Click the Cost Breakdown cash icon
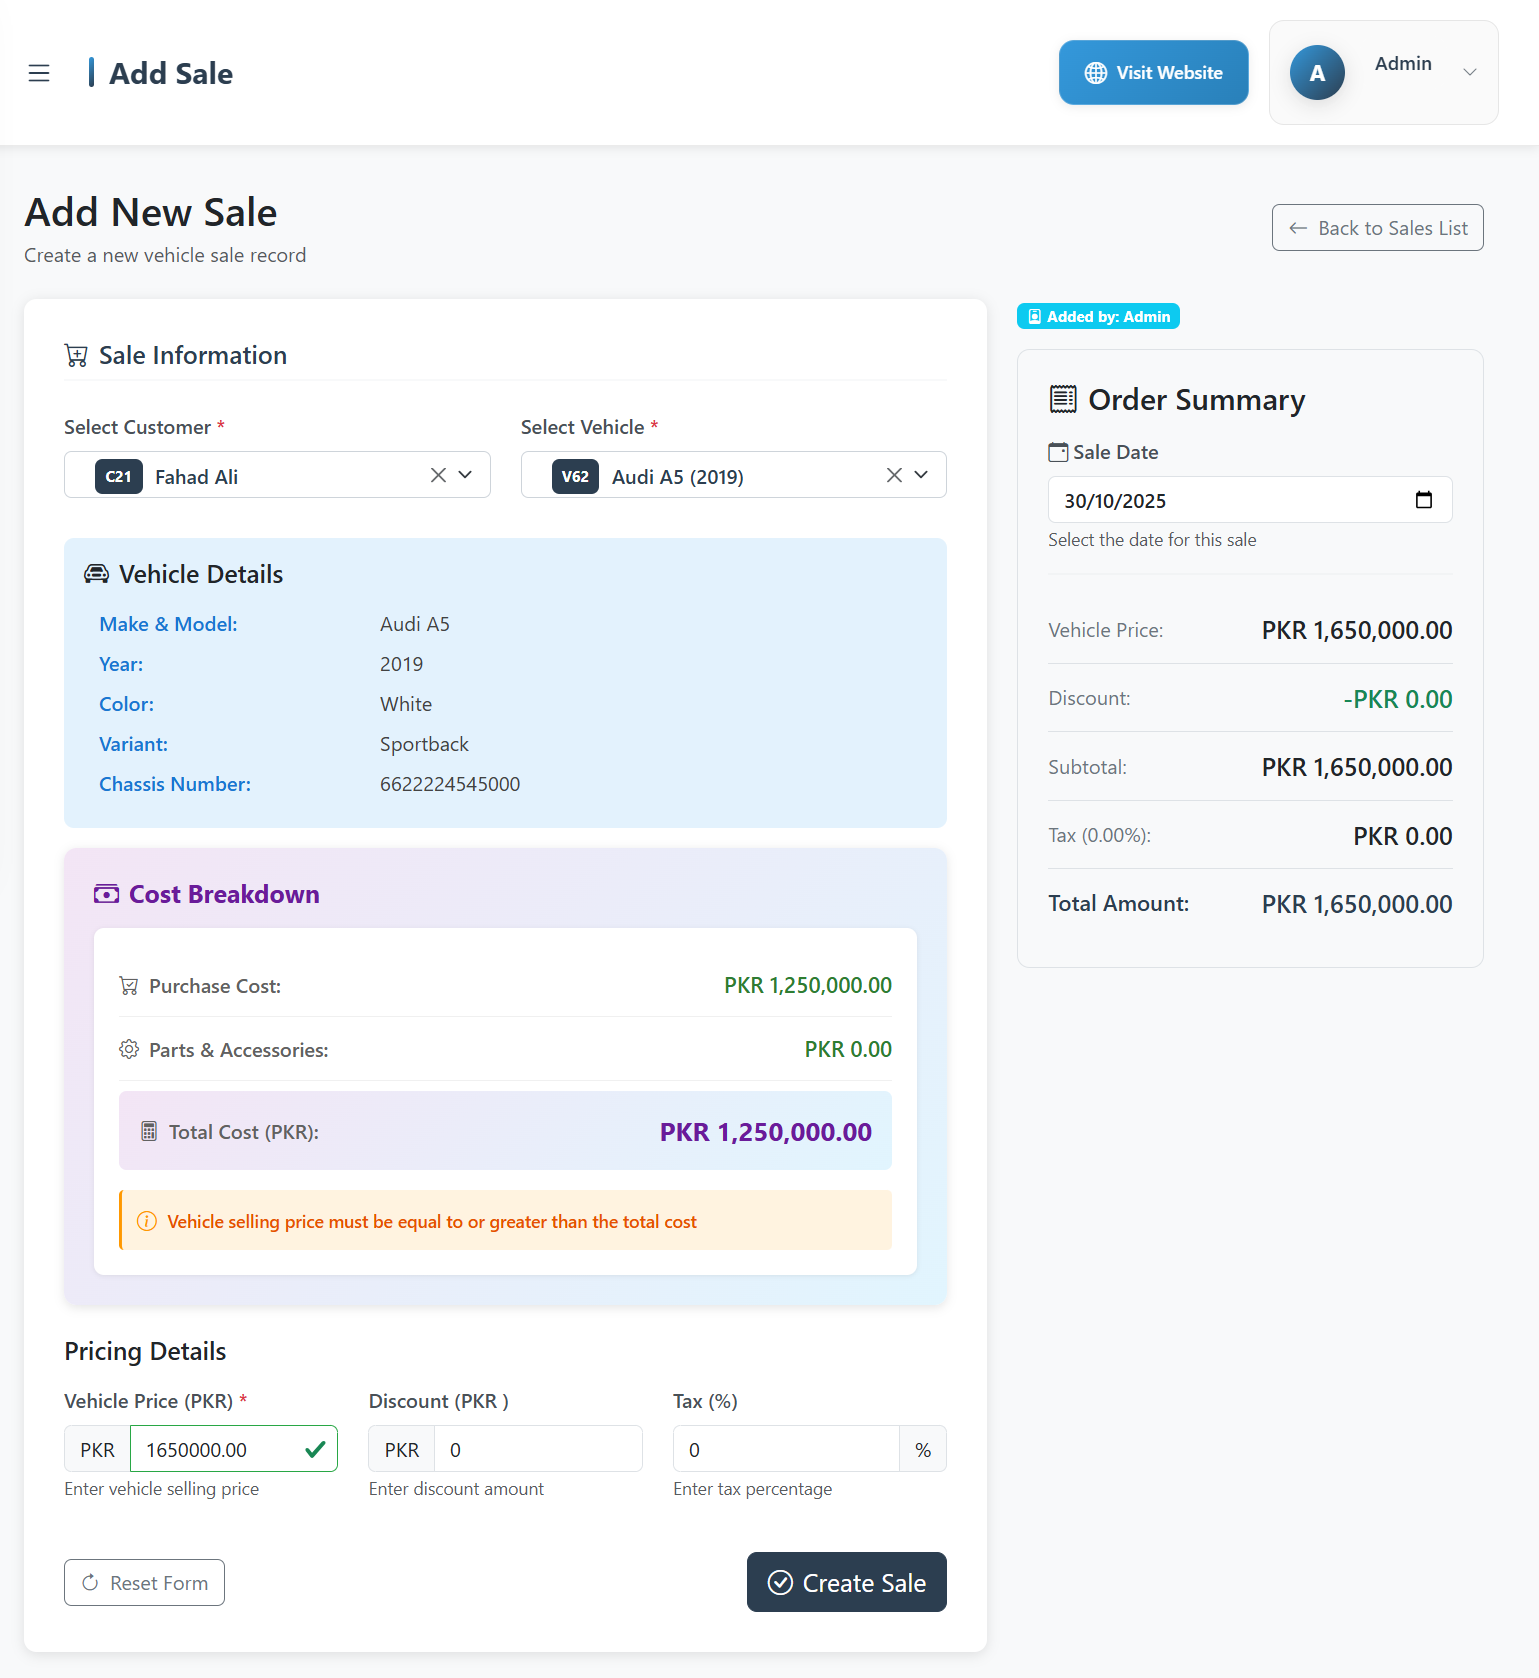The width and height of the screenshot is (1539, 1678). 106,894
